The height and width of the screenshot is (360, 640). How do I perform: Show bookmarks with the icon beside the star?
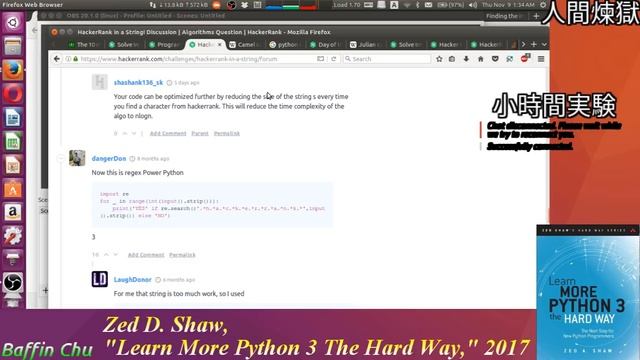[x=452, y=59]
